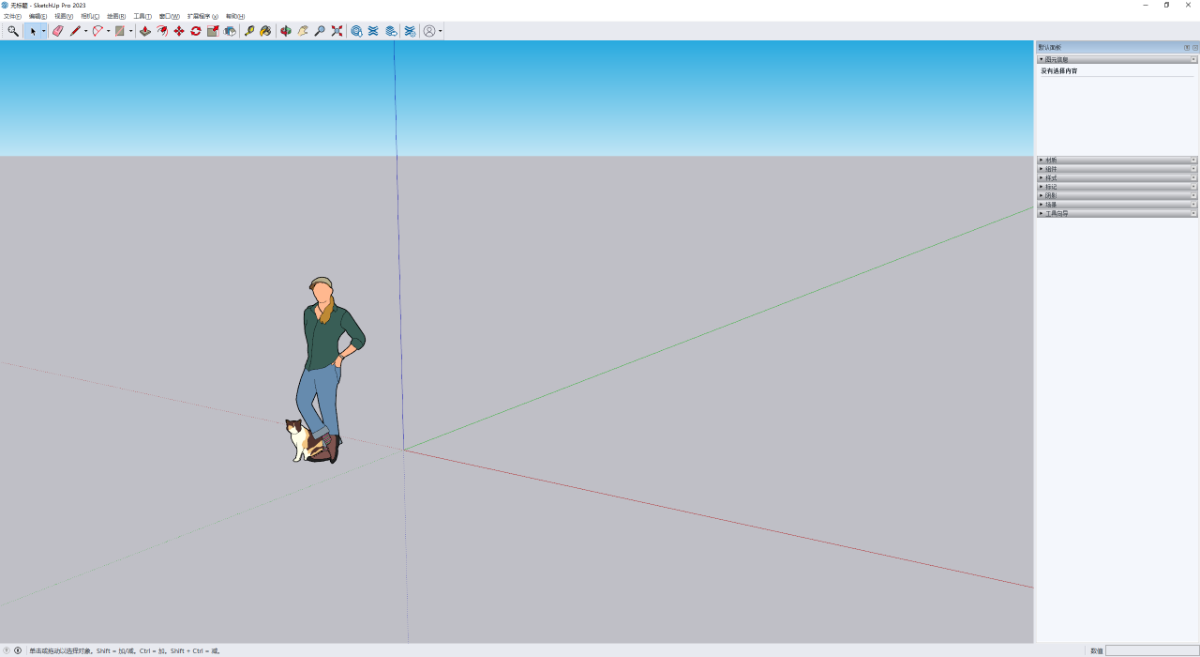The image size is (1200, 657).
Task: Select the Rectangle shape tool
Action: tap(120, 31)
